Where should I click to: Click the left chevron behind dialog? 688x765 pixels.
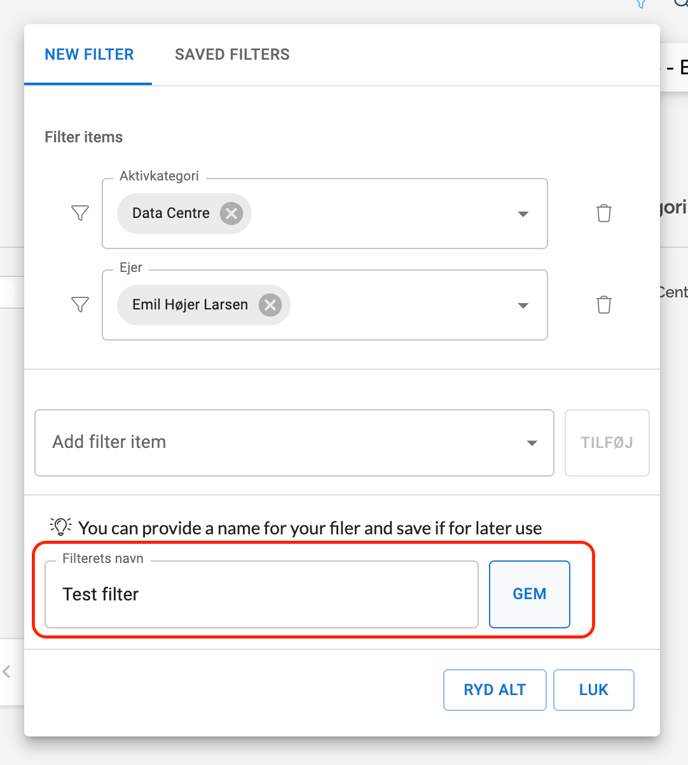click(7, 672)
